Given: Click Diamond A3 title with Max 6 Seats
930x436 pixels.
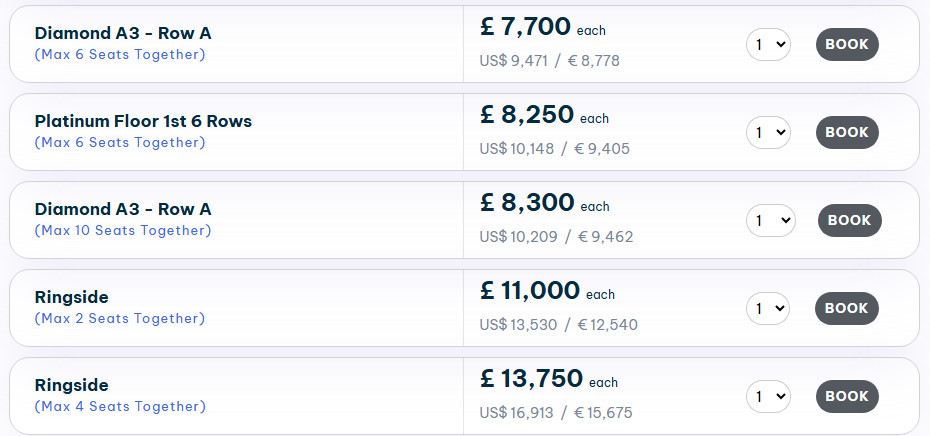Looking at the screenshot, I should point(123,34).
